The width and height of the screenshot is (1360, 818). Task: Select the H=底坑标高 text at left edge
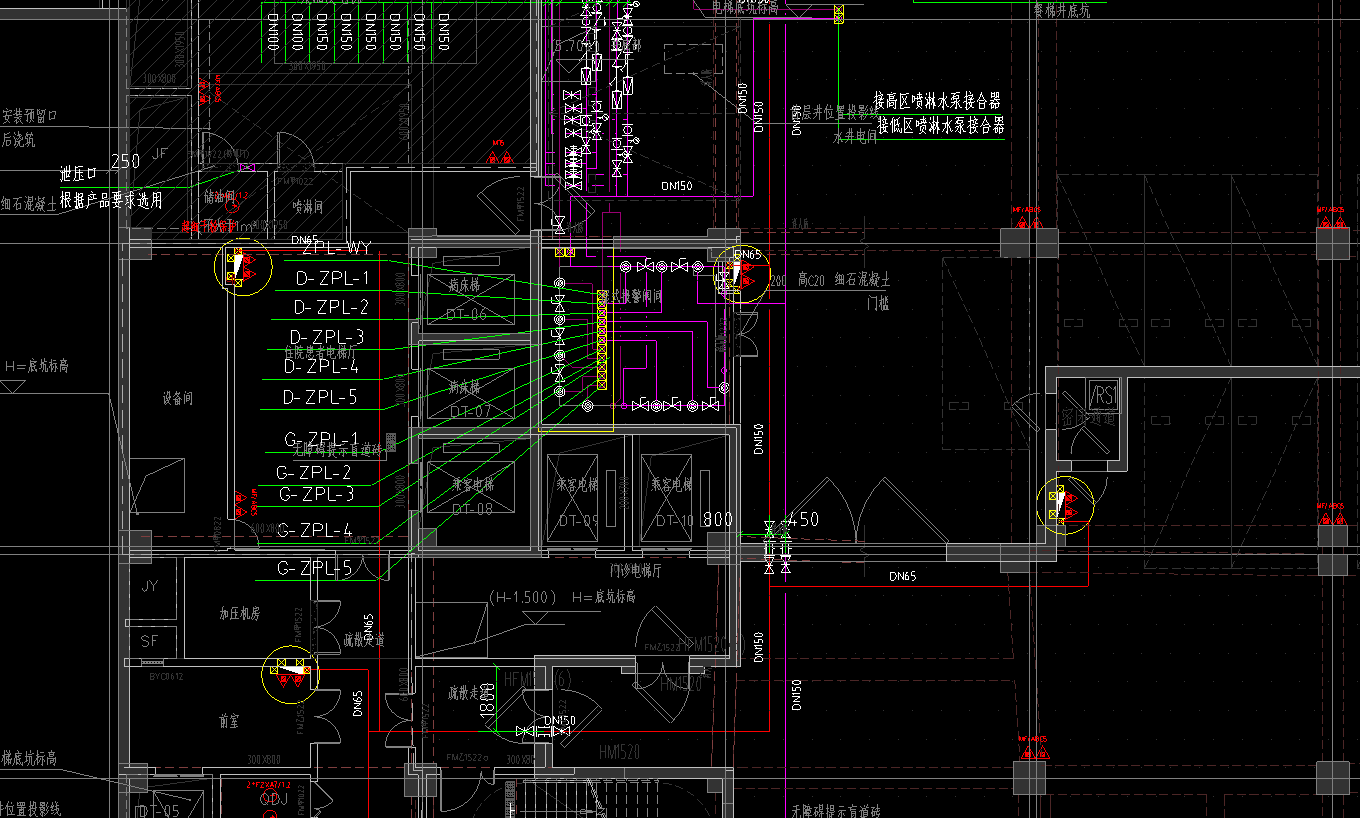[37, 367]
